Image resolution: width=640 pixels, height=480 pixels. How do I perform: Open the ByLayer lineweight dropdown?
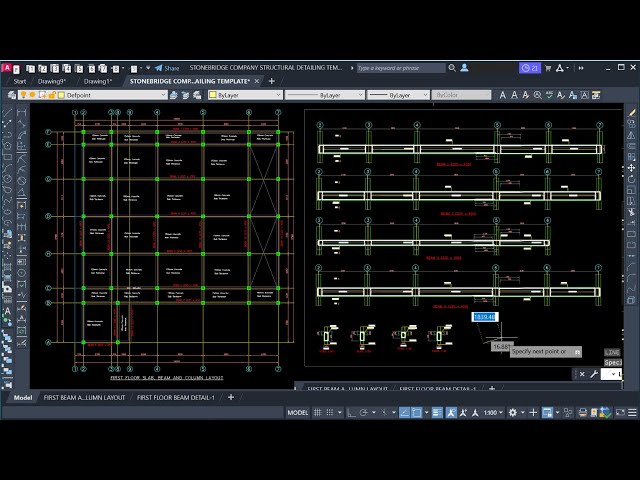tap(398, 95)
